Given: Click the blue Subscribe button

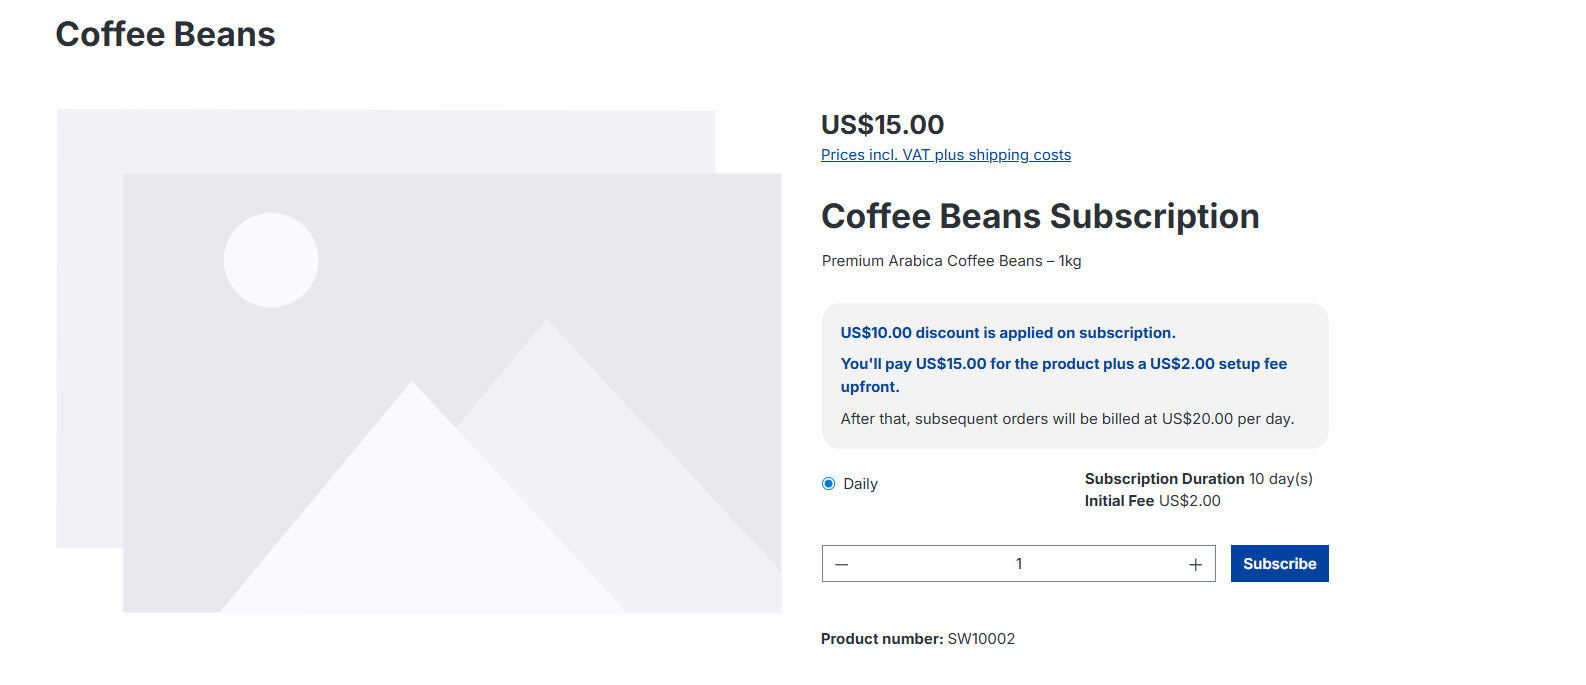Looking at the screenshot, I should click(x=1279, y=563).
